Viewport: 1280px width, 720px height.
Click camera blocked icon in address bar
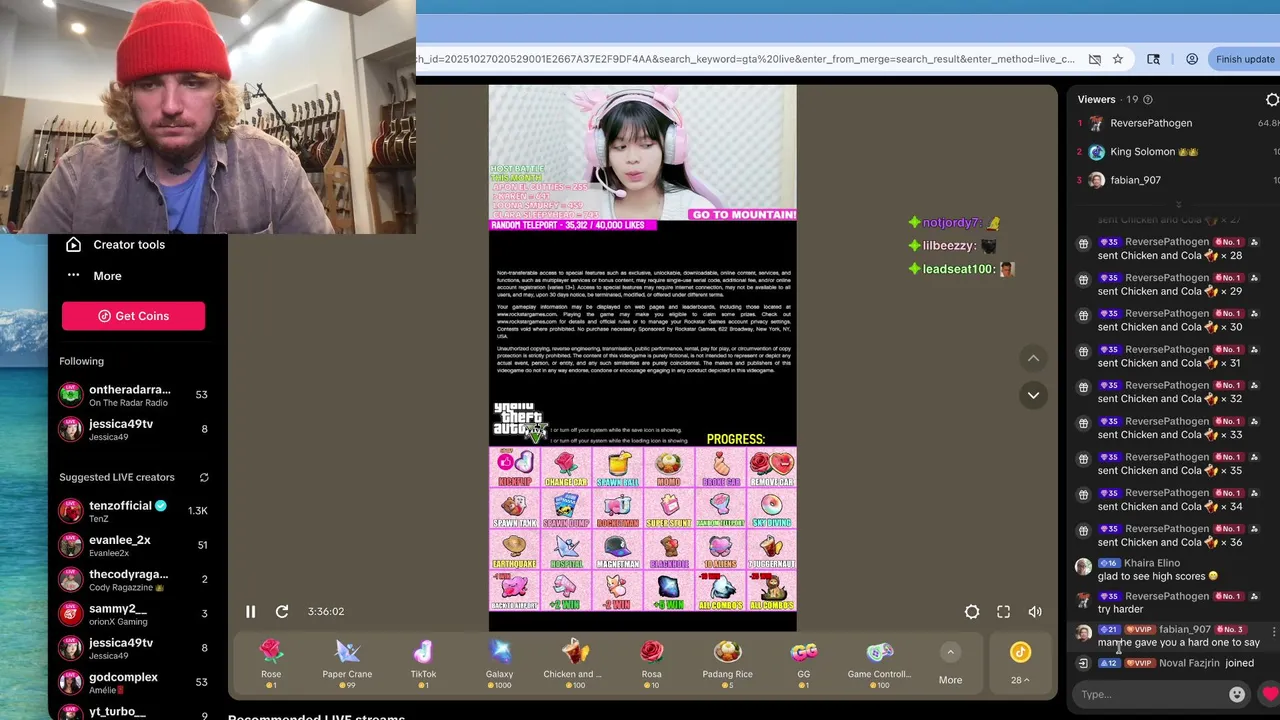(x=1095, y=59)
